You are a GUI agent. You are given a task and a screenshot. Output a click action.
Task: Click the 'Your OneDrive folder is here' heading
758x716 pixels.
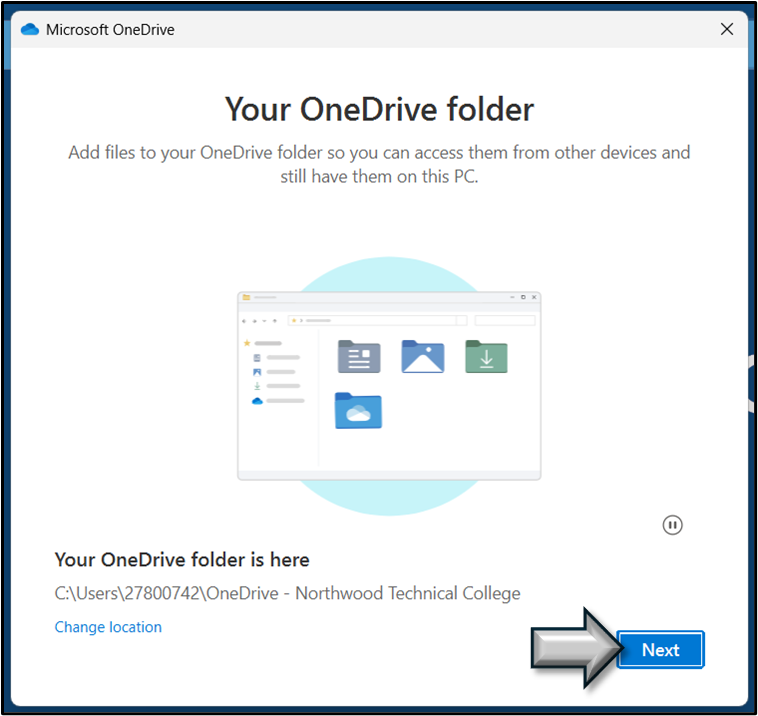[182, 559]
